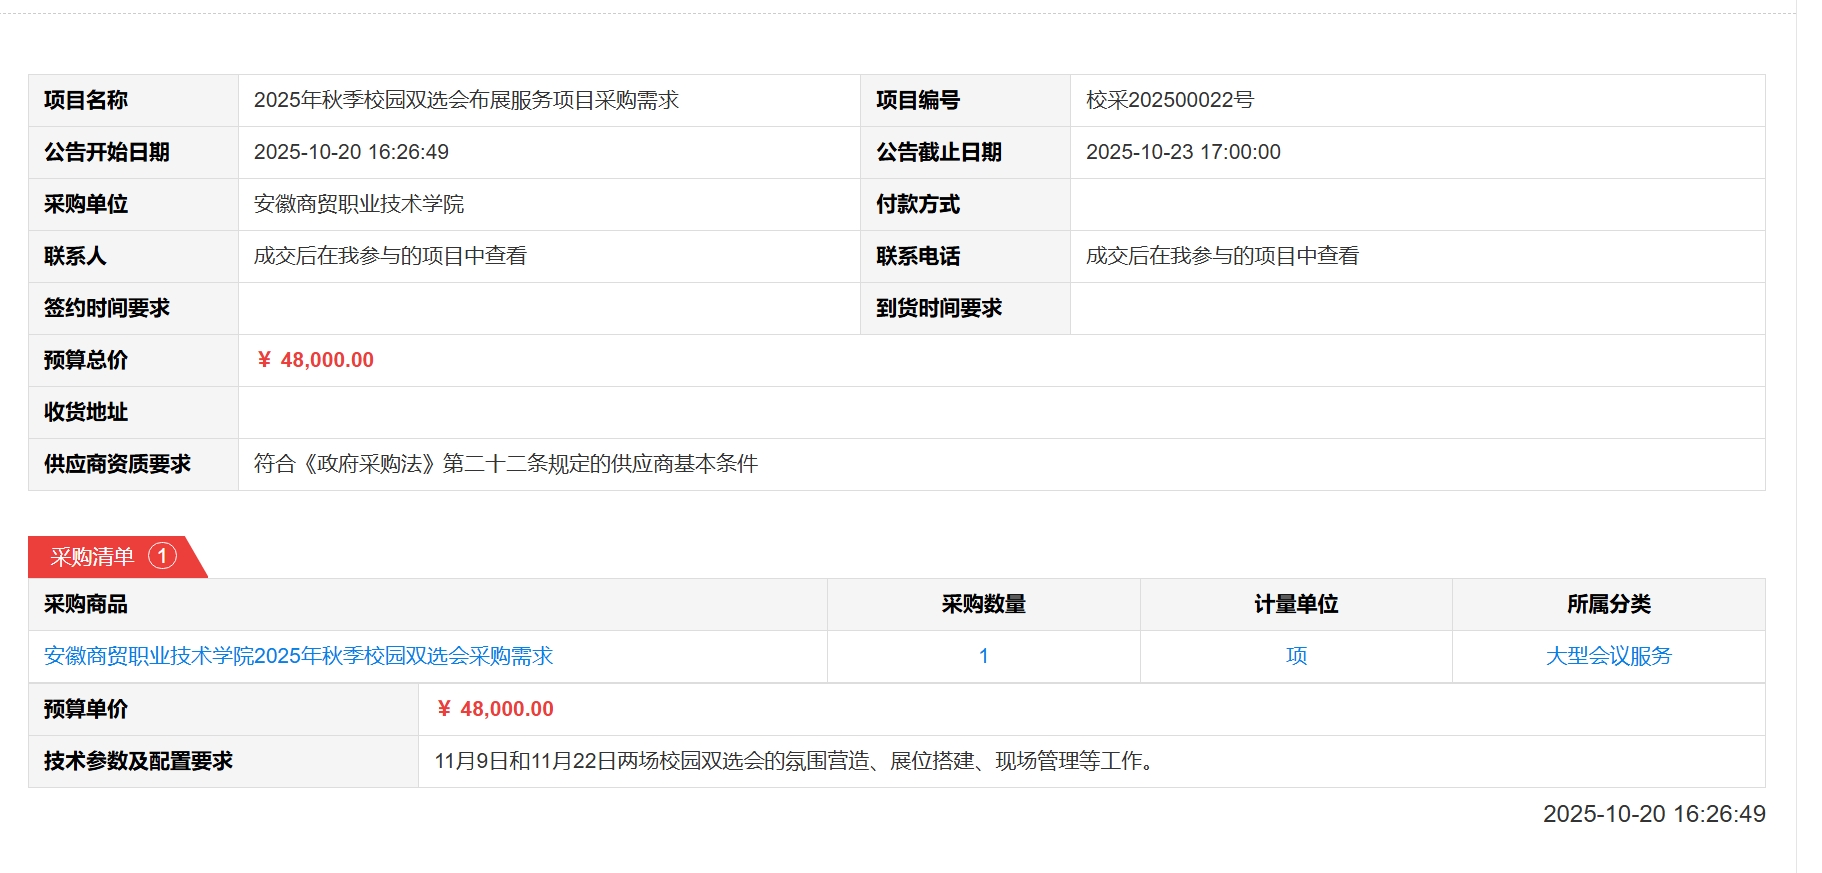Image resolution: width=1822 pixels, height=873 pixels.
Task: Open the 安徽商贸职业技术学院2025年秋季校园双选会采购需求 link
Action: [x=298, y=656]
